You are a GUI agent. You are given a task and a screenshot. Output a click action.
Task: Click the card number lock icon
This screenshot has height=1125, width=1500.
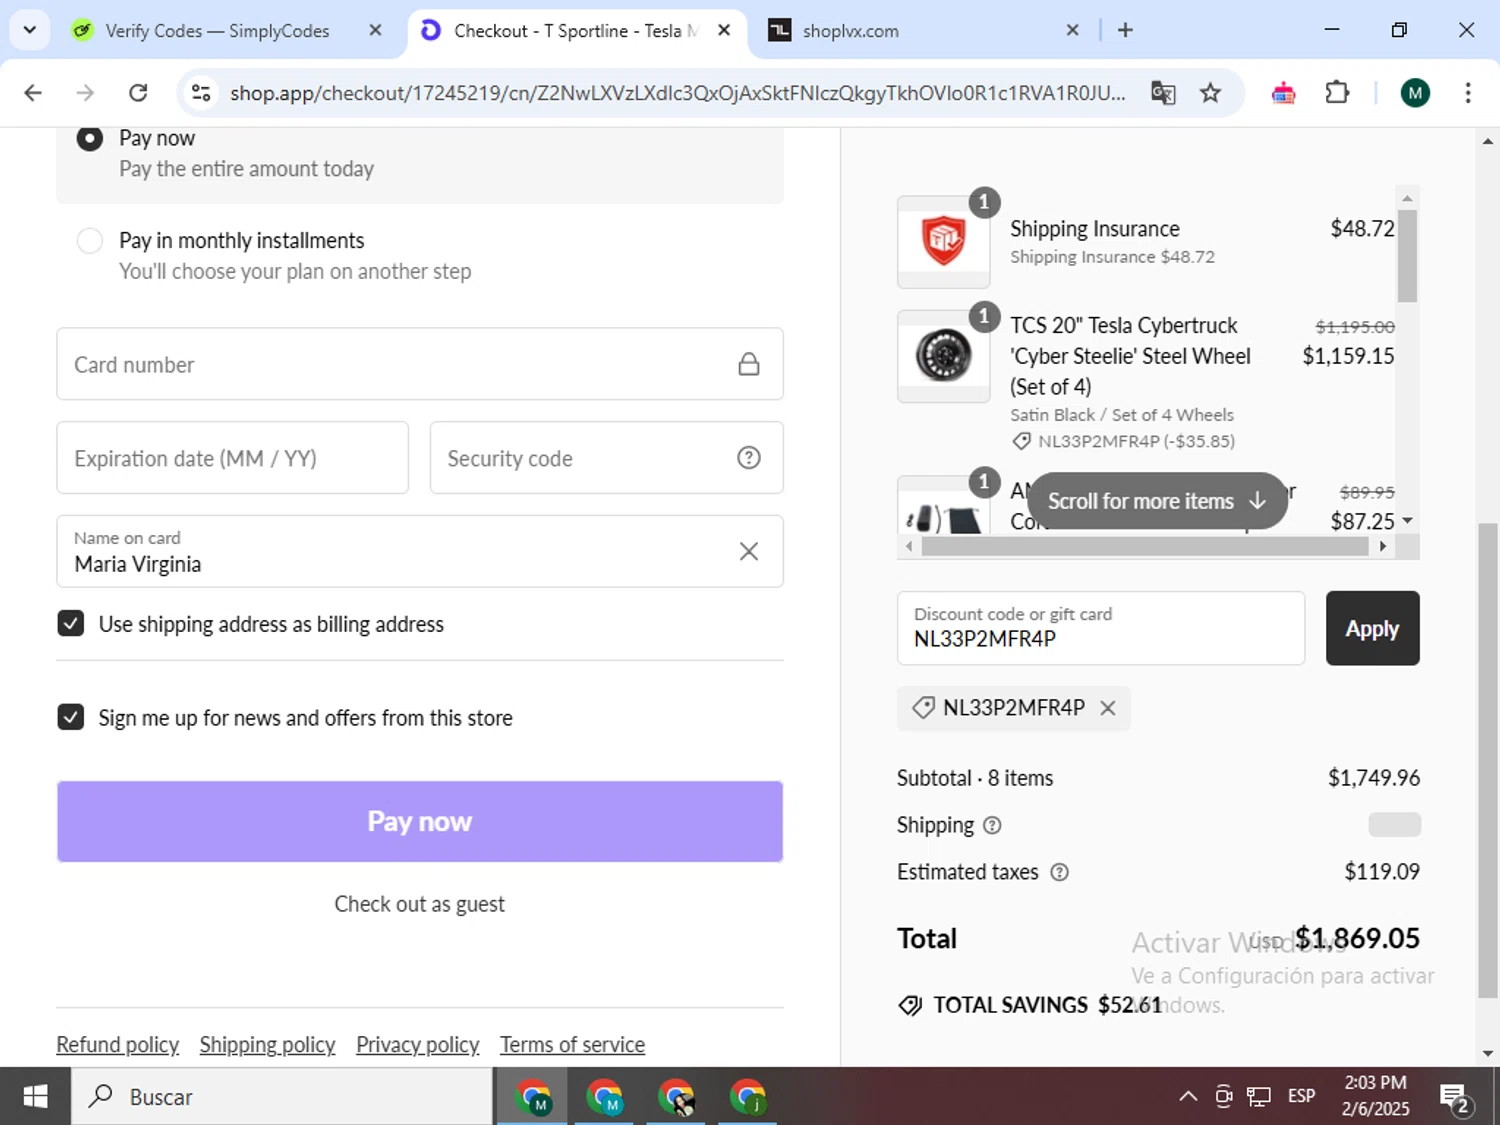749,364
